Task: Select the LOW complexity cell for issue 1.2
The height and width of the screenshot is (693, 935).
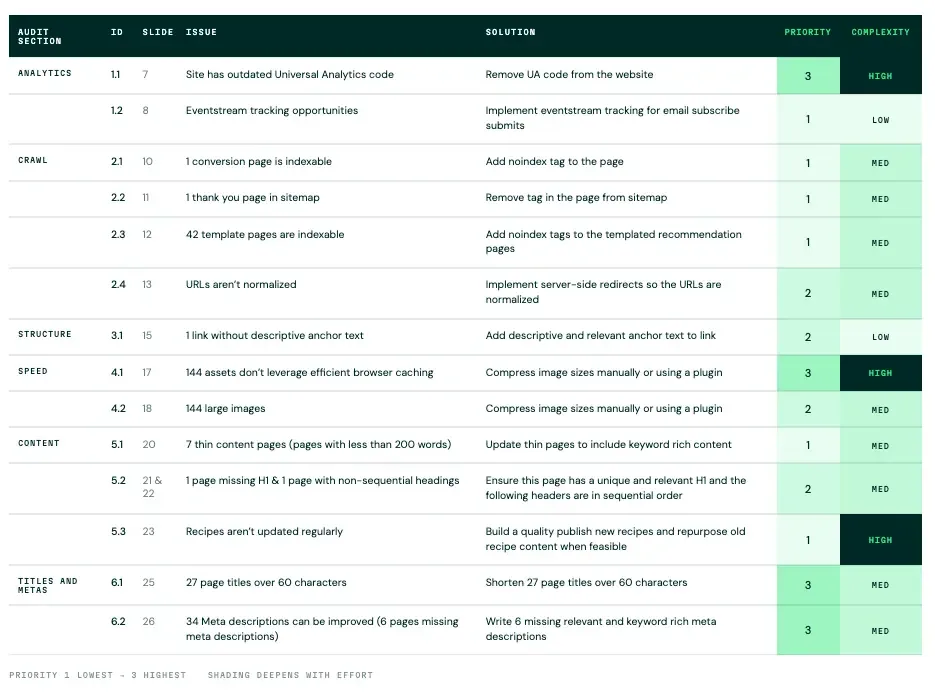Action: (881, 119)
